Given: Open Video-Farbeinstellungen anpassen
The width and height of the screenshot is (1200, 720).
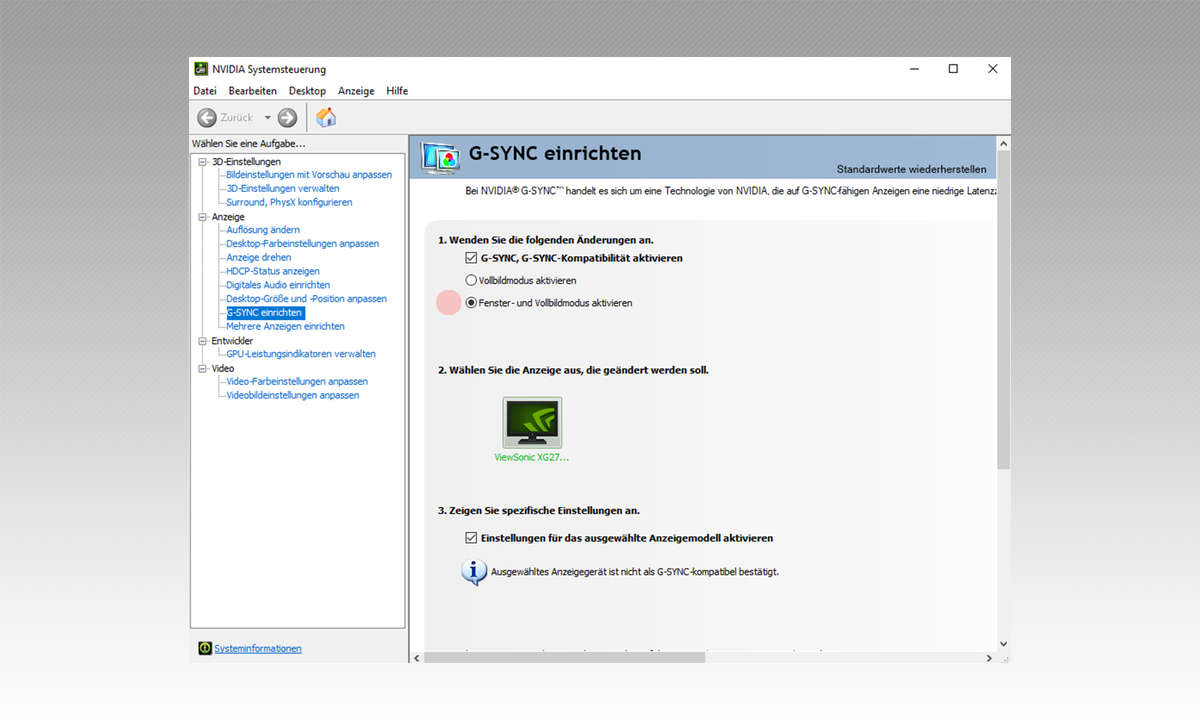Looking at the screenshot, I should pyautogui.click(x=297, y=382).
